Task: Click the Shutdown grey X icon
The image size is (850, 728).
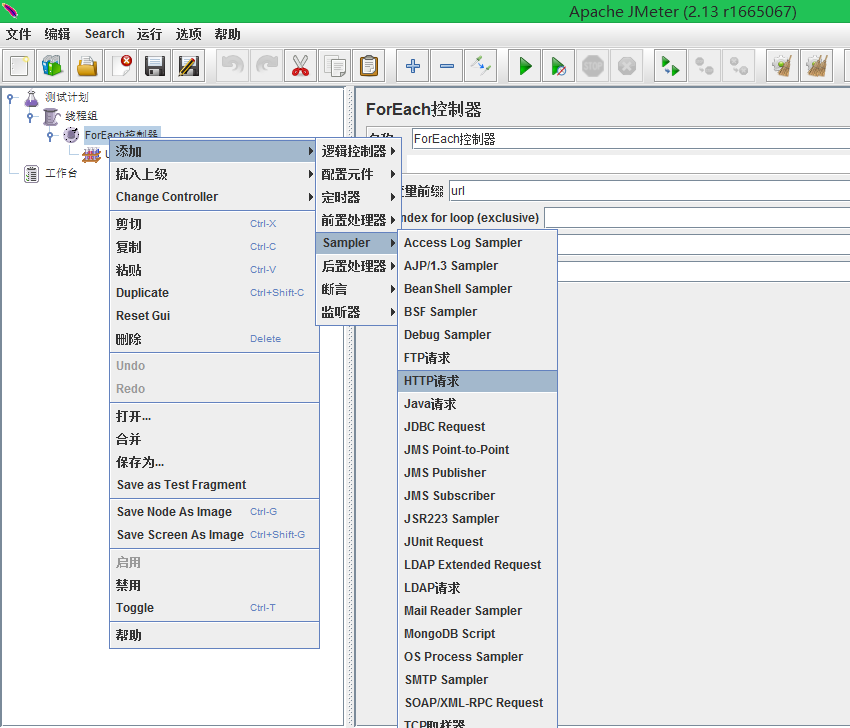Action: 627,66
